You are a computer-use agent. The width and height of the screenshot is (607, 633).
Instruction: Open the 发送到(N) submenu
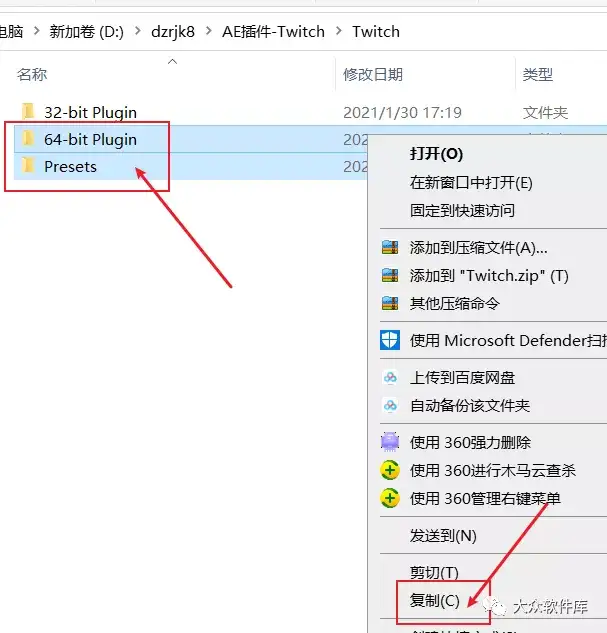point(443,536)
